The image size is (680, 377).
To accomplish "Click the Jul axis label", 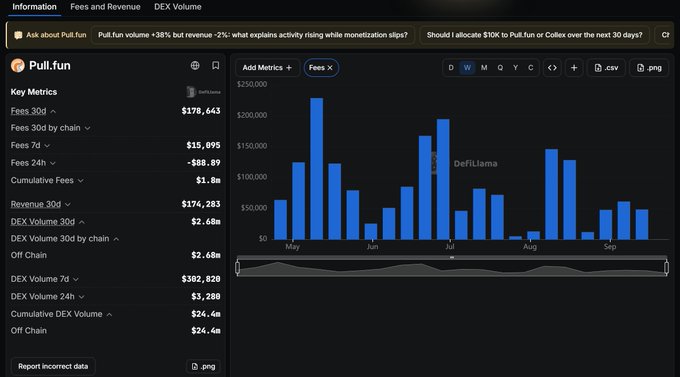I will (x=450, y=246).
